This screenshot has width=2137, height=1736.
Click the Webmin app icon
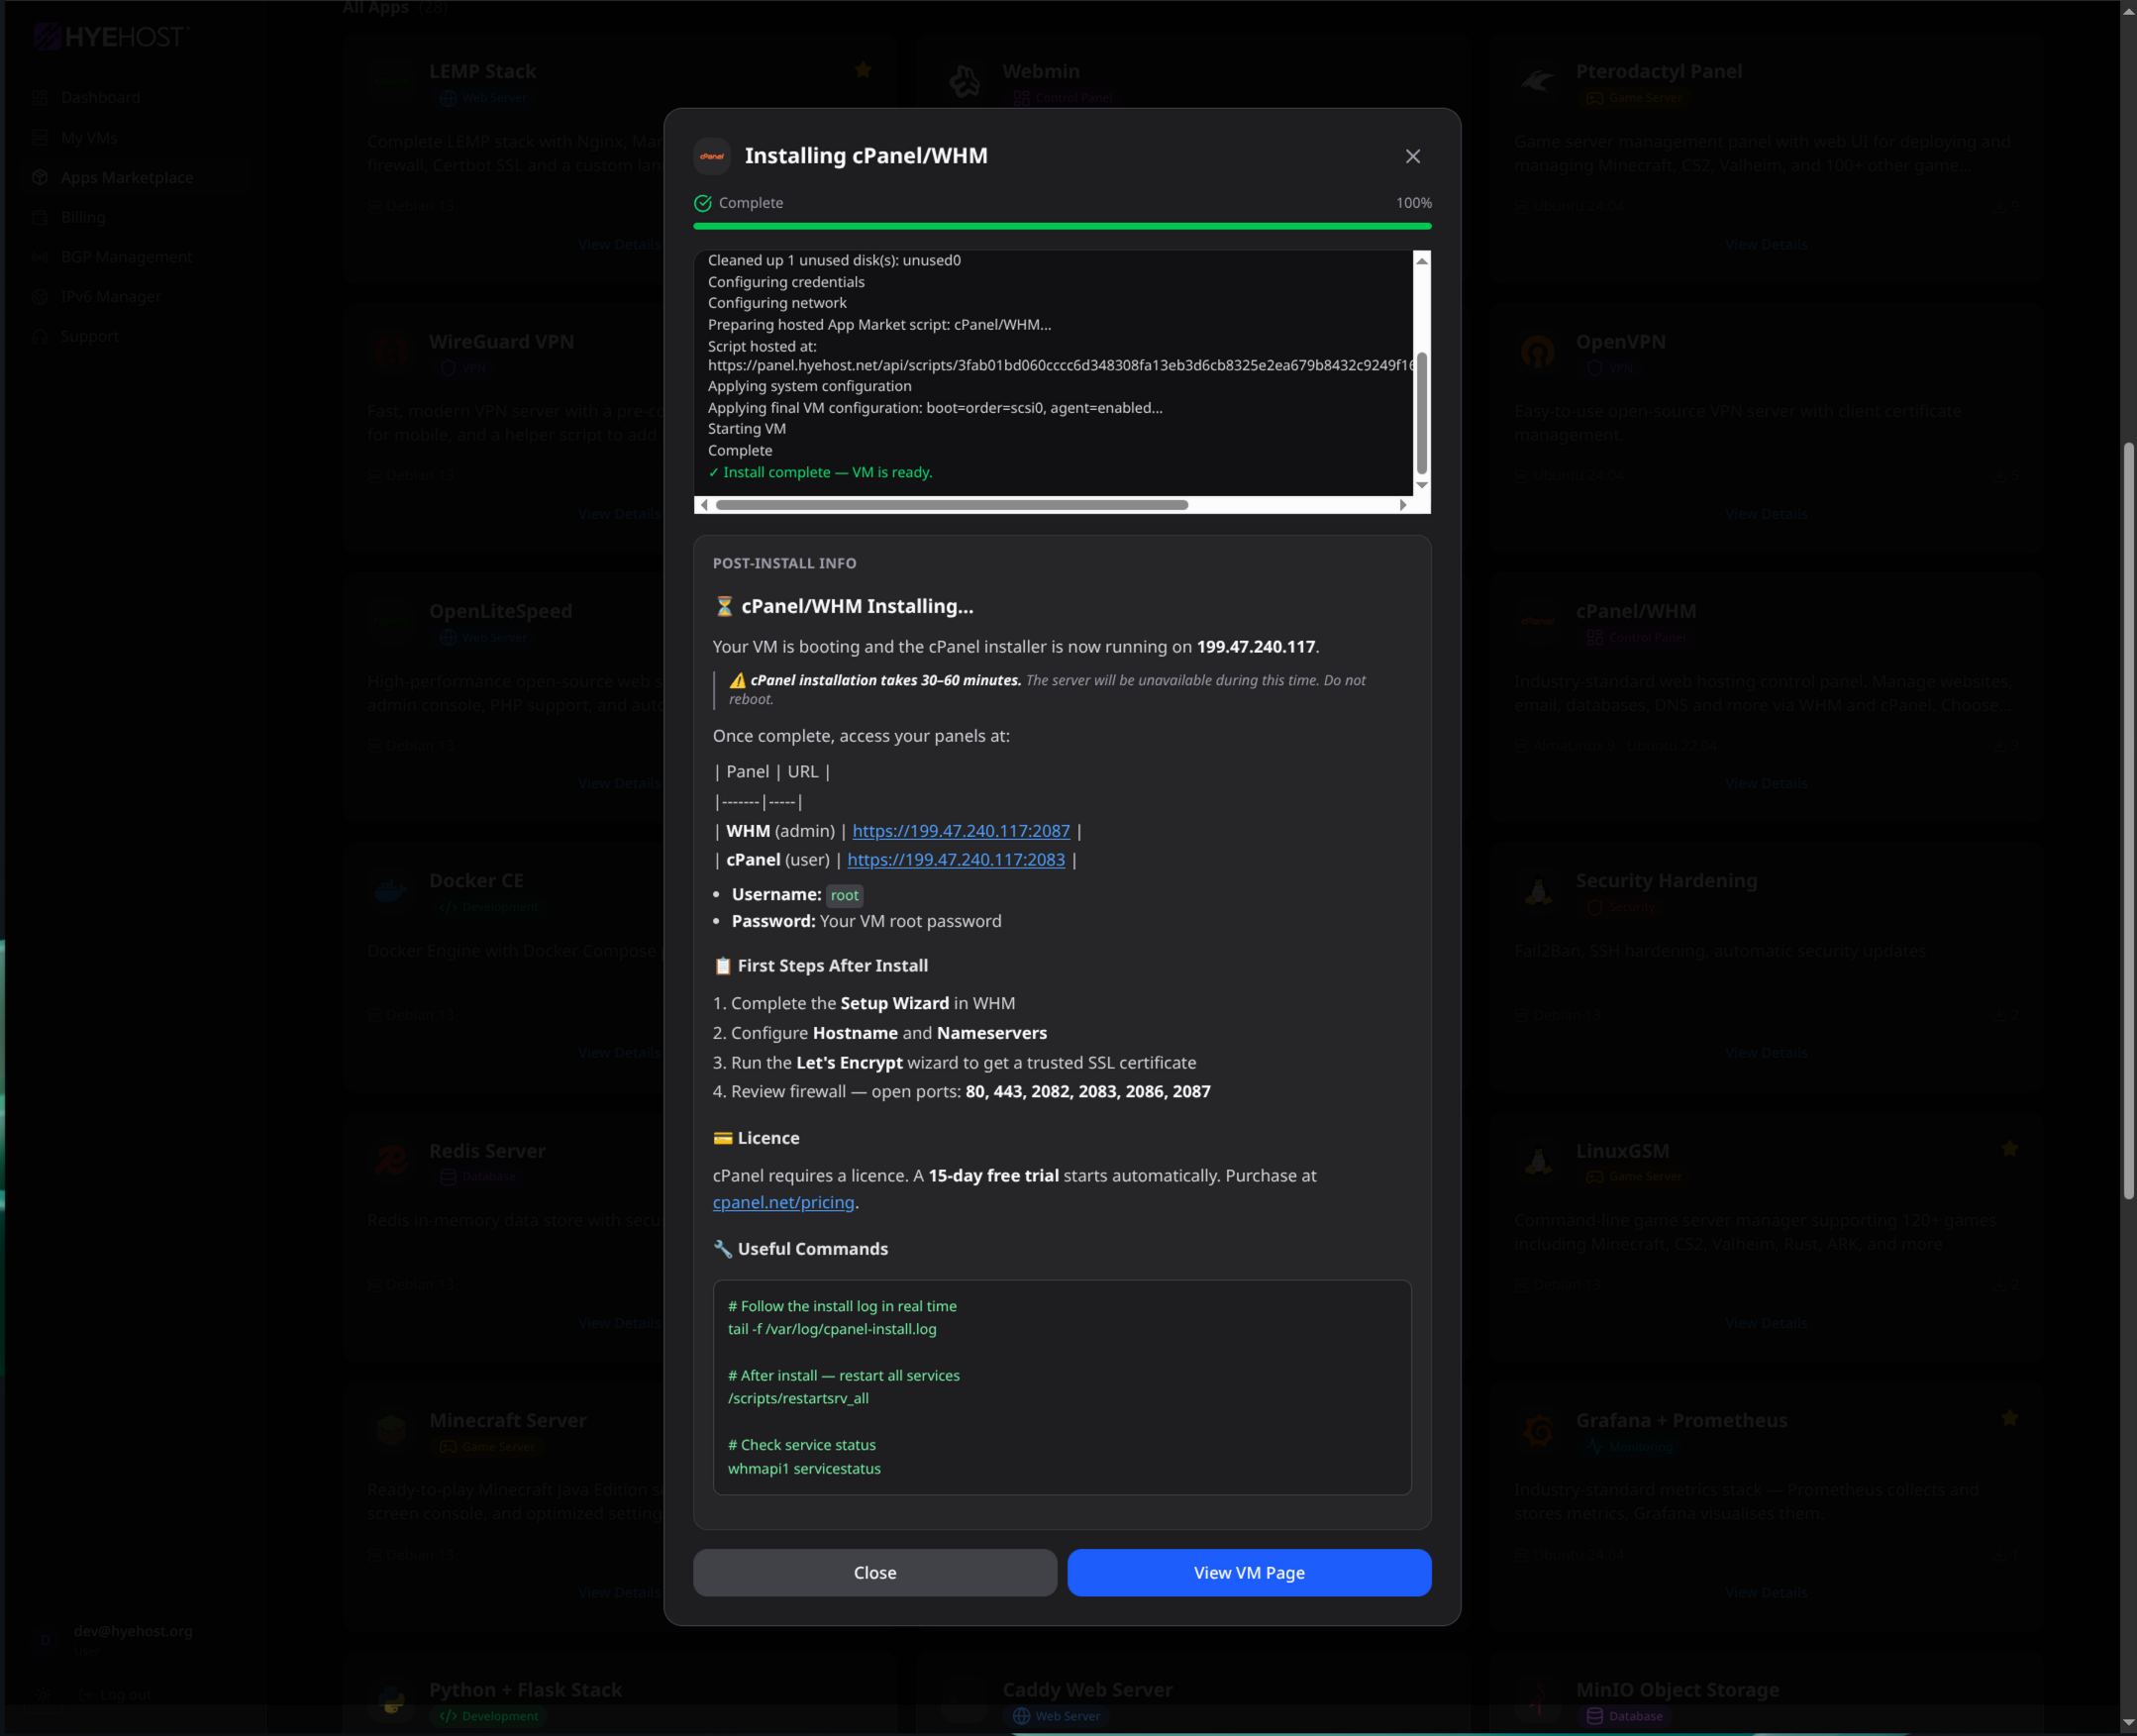point(964,81)
